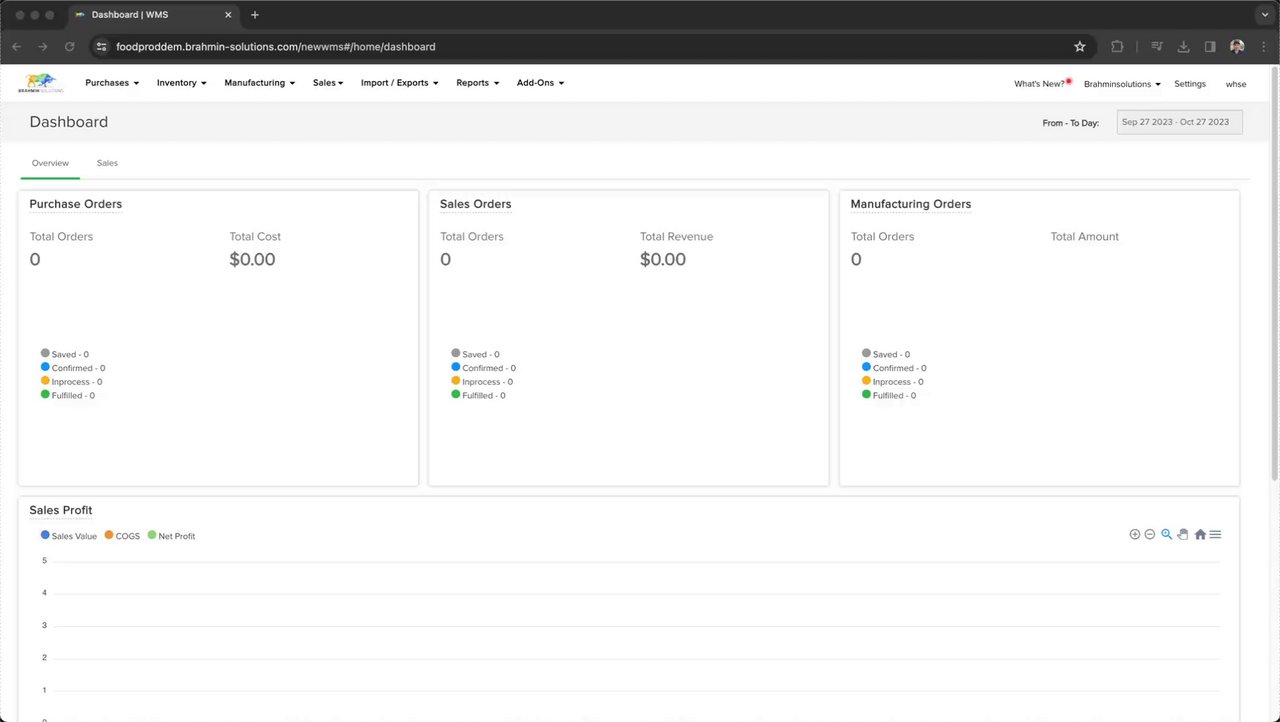Screen dimensions: 1280x722
Task: Click the browser forward arrow
Action: pyautogui.click(x=43, y=46)
